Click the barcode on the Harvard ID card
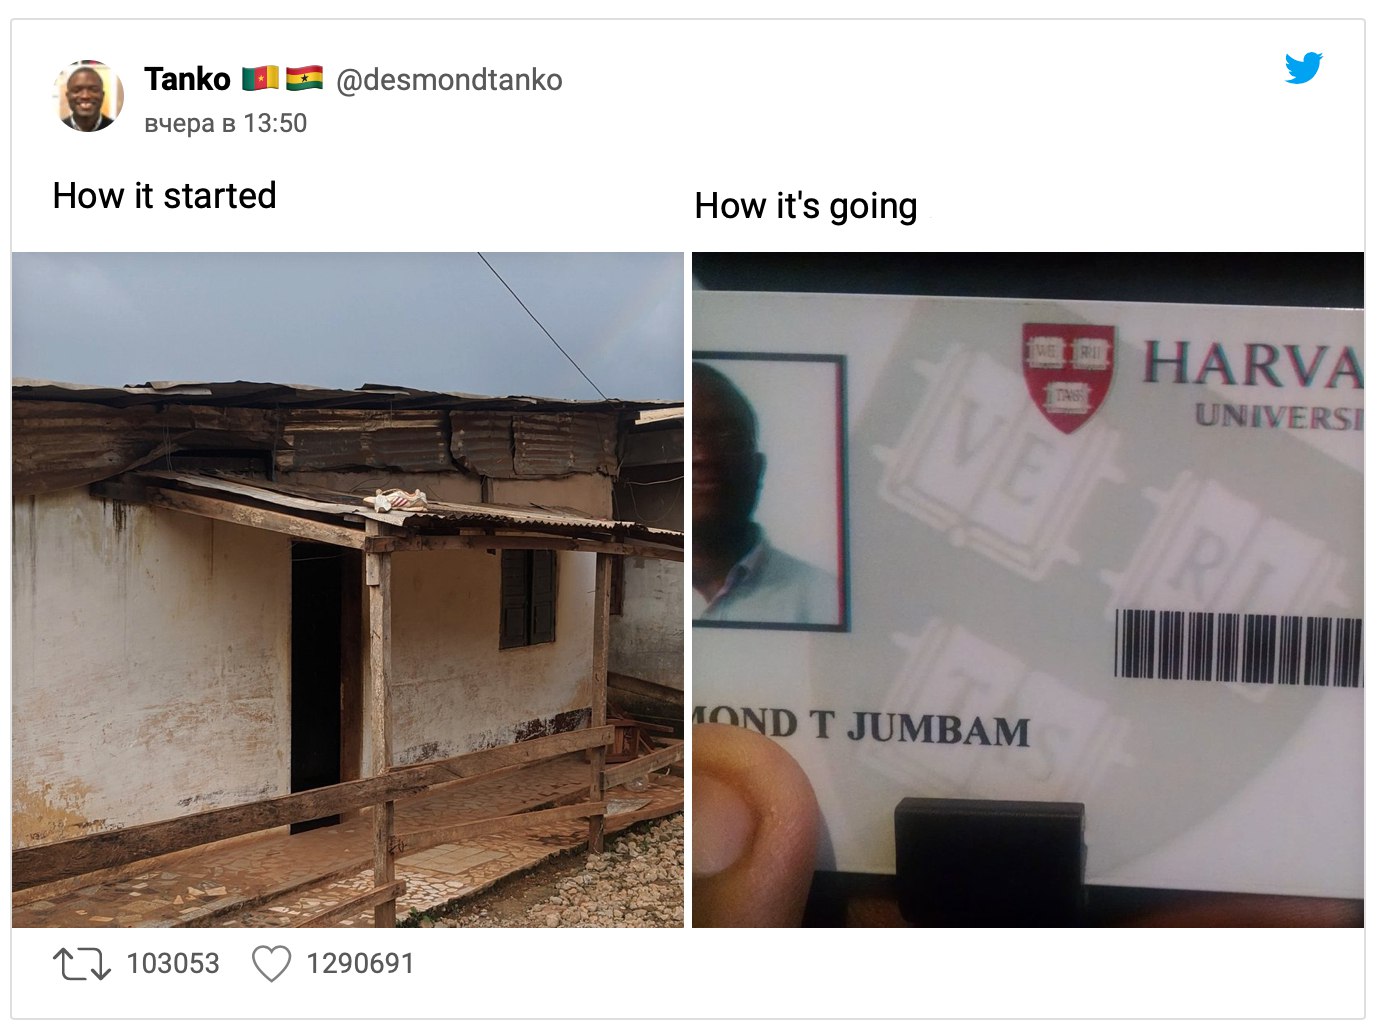The width and height of the screenshot is (1380, 1034). click(x=1238, y=648)
